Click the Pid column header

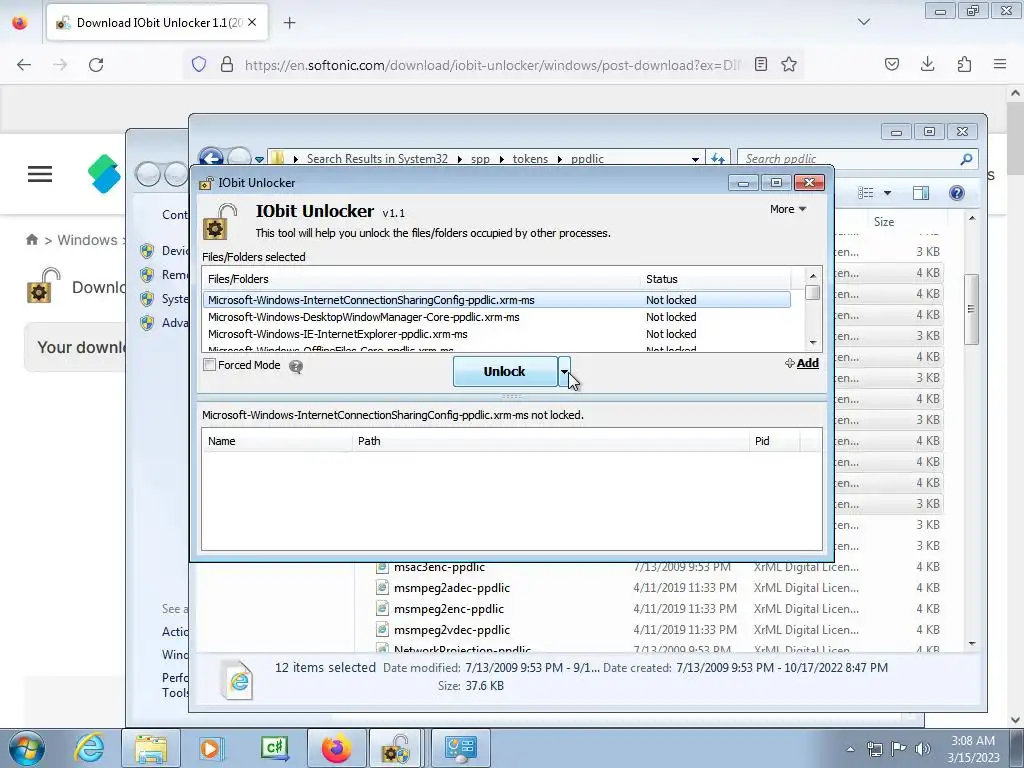[x=775, y=441]
